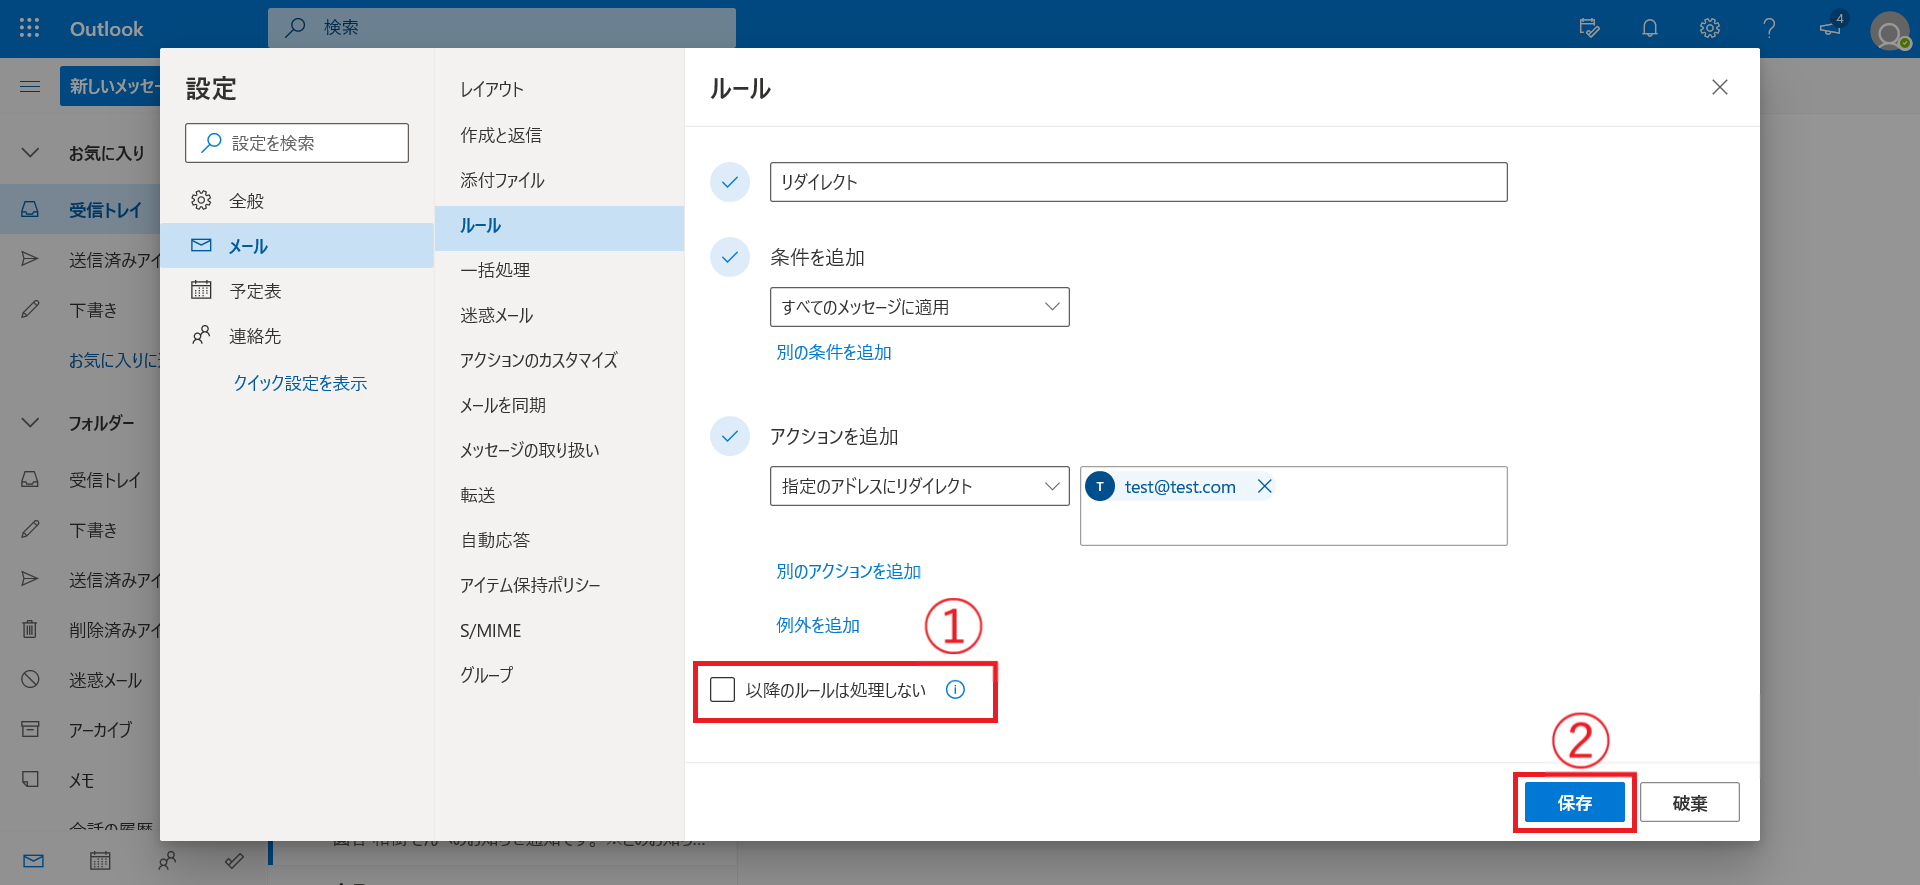This screenshot has width=1920, height=885.
Task: Enable 以降のルールは処理しない checkbox
Action: pos(722,690)
